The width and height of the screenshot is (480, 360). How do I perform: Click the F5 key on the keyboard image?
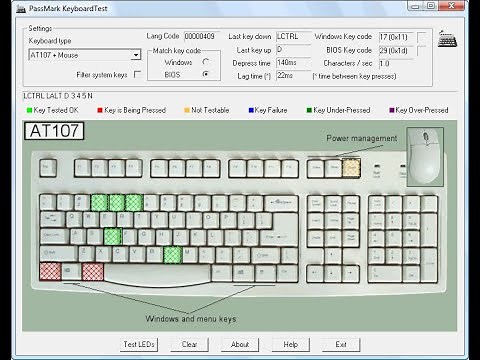point(159,169)
